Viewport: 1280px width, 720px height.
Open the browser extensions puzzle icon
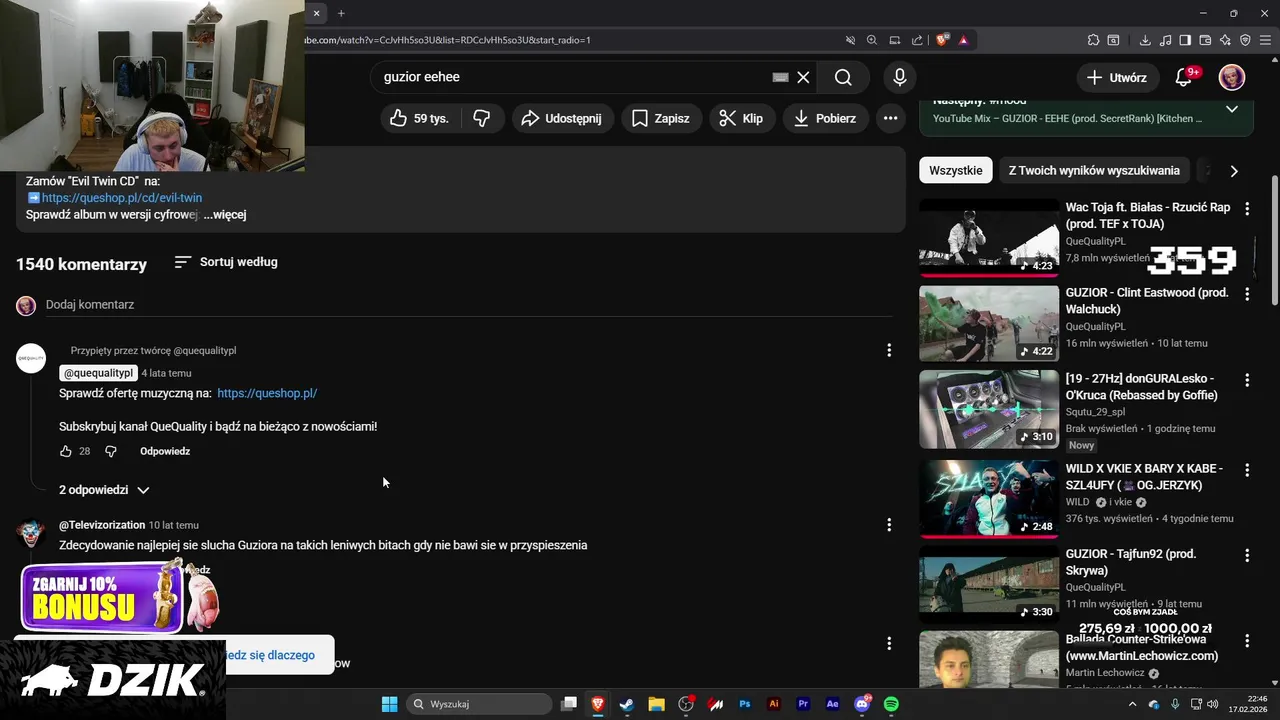coord(1093,40)
